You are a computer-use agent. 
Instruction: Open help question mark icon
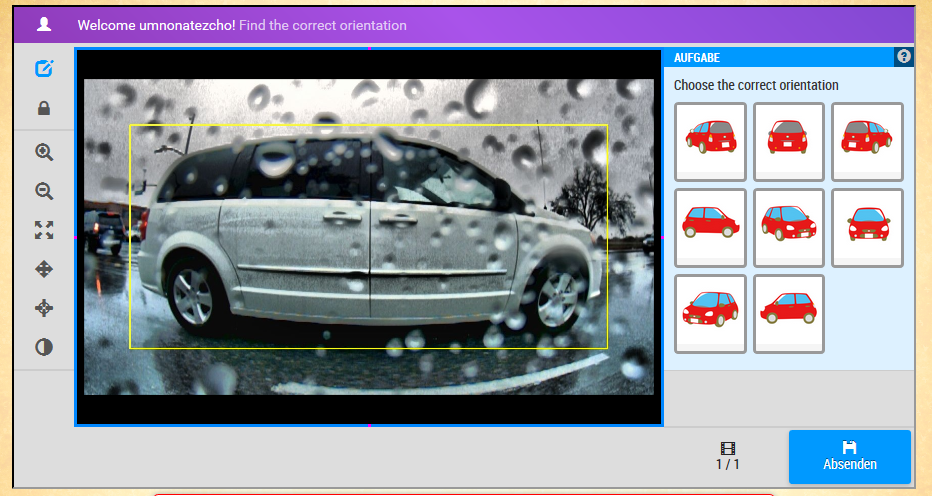[x=904, y=56]
